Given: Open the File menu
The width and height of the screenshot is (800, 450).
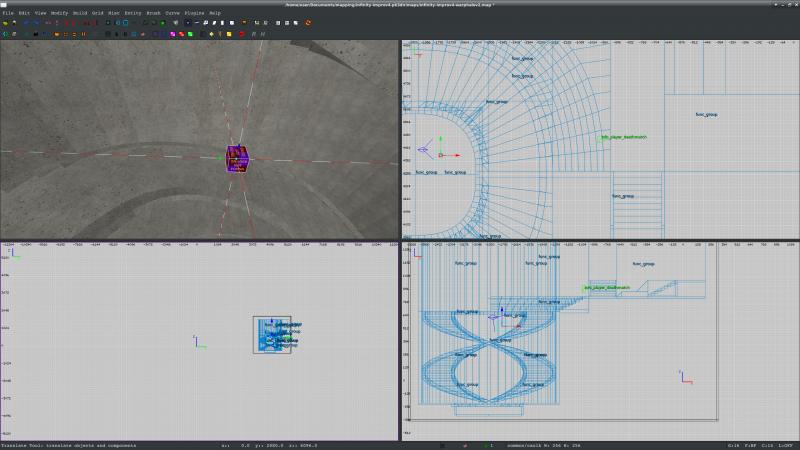Looking at the screenshot, I should click(x=8, y=12).
